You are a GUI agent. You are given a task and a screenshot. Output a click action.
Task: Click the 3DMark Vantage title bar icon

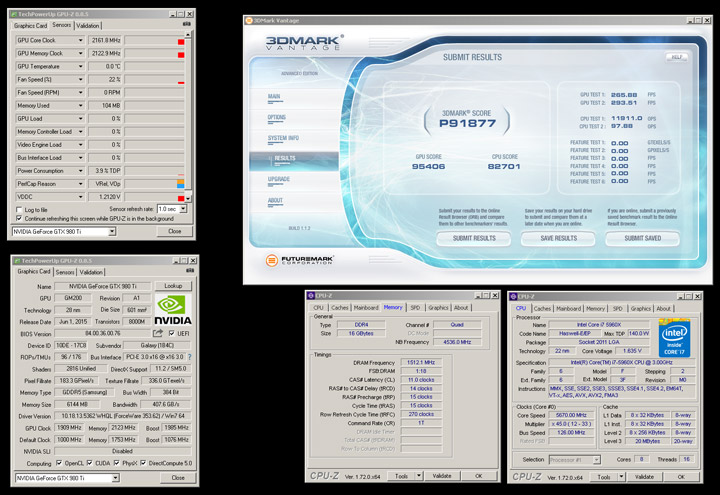[249, 20]
